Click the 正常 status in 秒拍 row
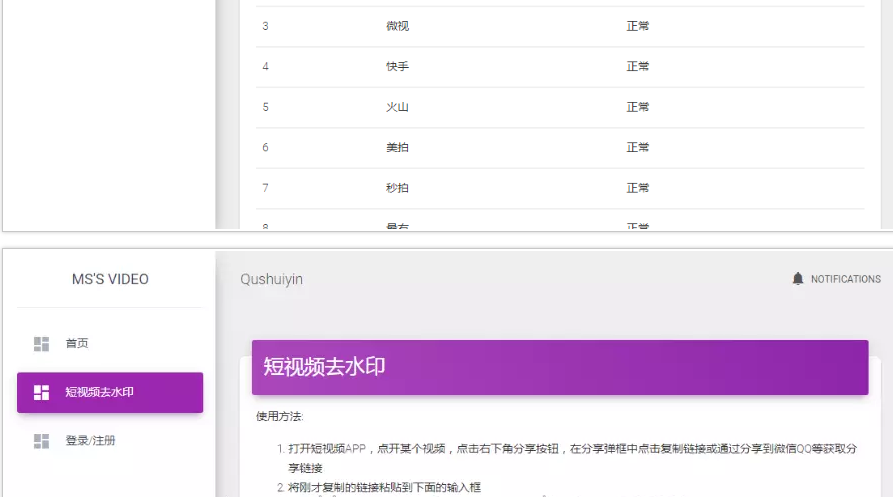This screenshot has height=497, width=893. [x=637, y=188]
